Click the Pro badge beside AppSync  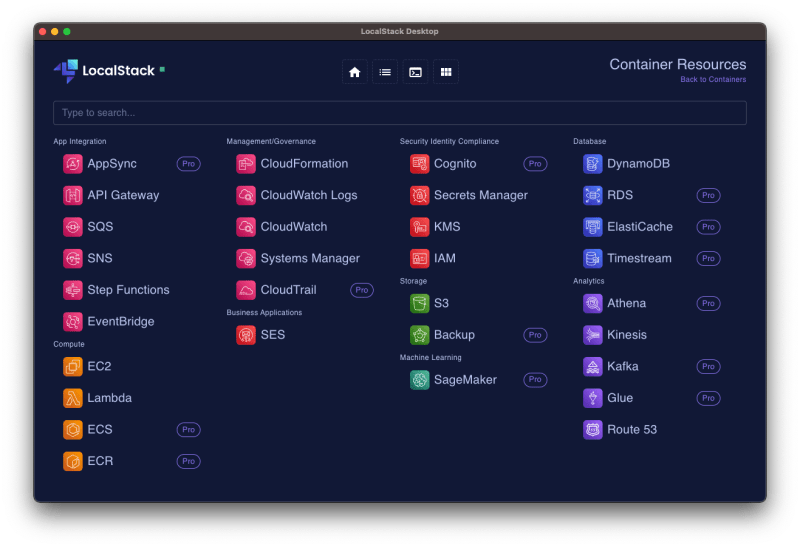(x=188, y=164)
